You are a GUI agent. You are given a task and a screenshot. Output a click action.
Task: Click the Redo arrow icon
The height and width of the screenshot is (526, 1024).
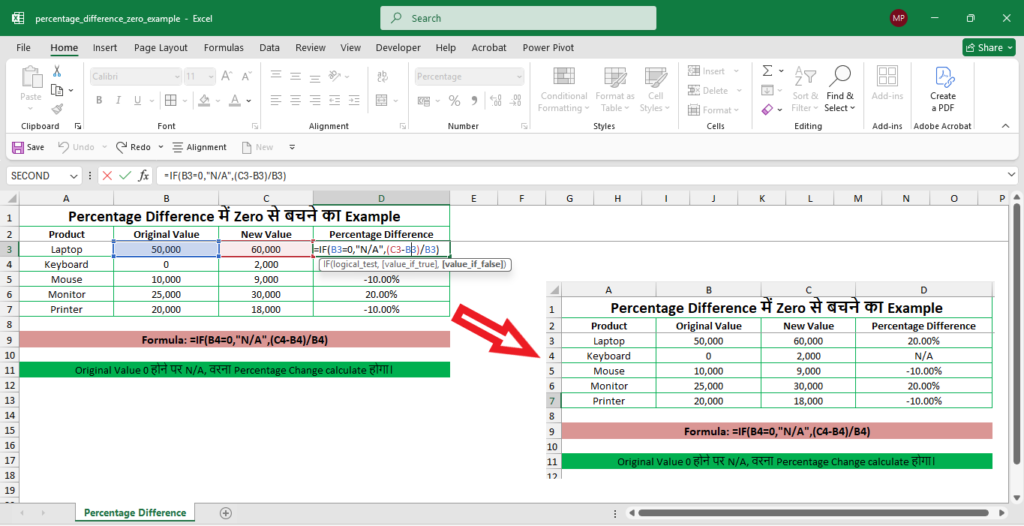pos(121,147)
